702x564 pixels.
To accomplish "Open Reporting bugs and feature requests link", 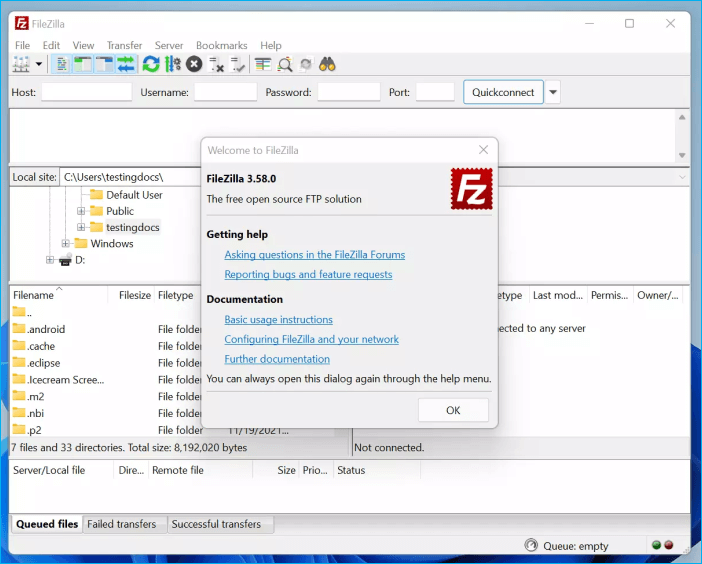I will tap(308, 274).
